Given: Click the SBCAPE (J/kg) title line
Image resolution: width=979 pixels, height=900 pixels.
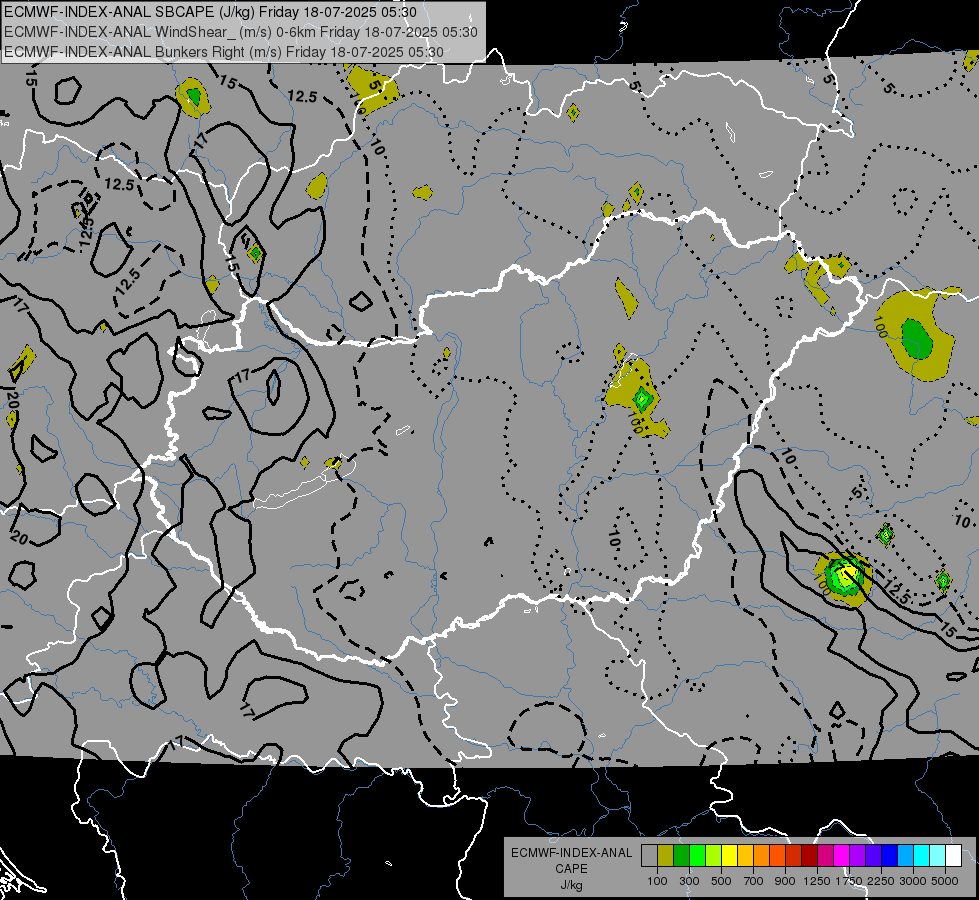Looking at the screenshot, I should (x=210, y=12).
